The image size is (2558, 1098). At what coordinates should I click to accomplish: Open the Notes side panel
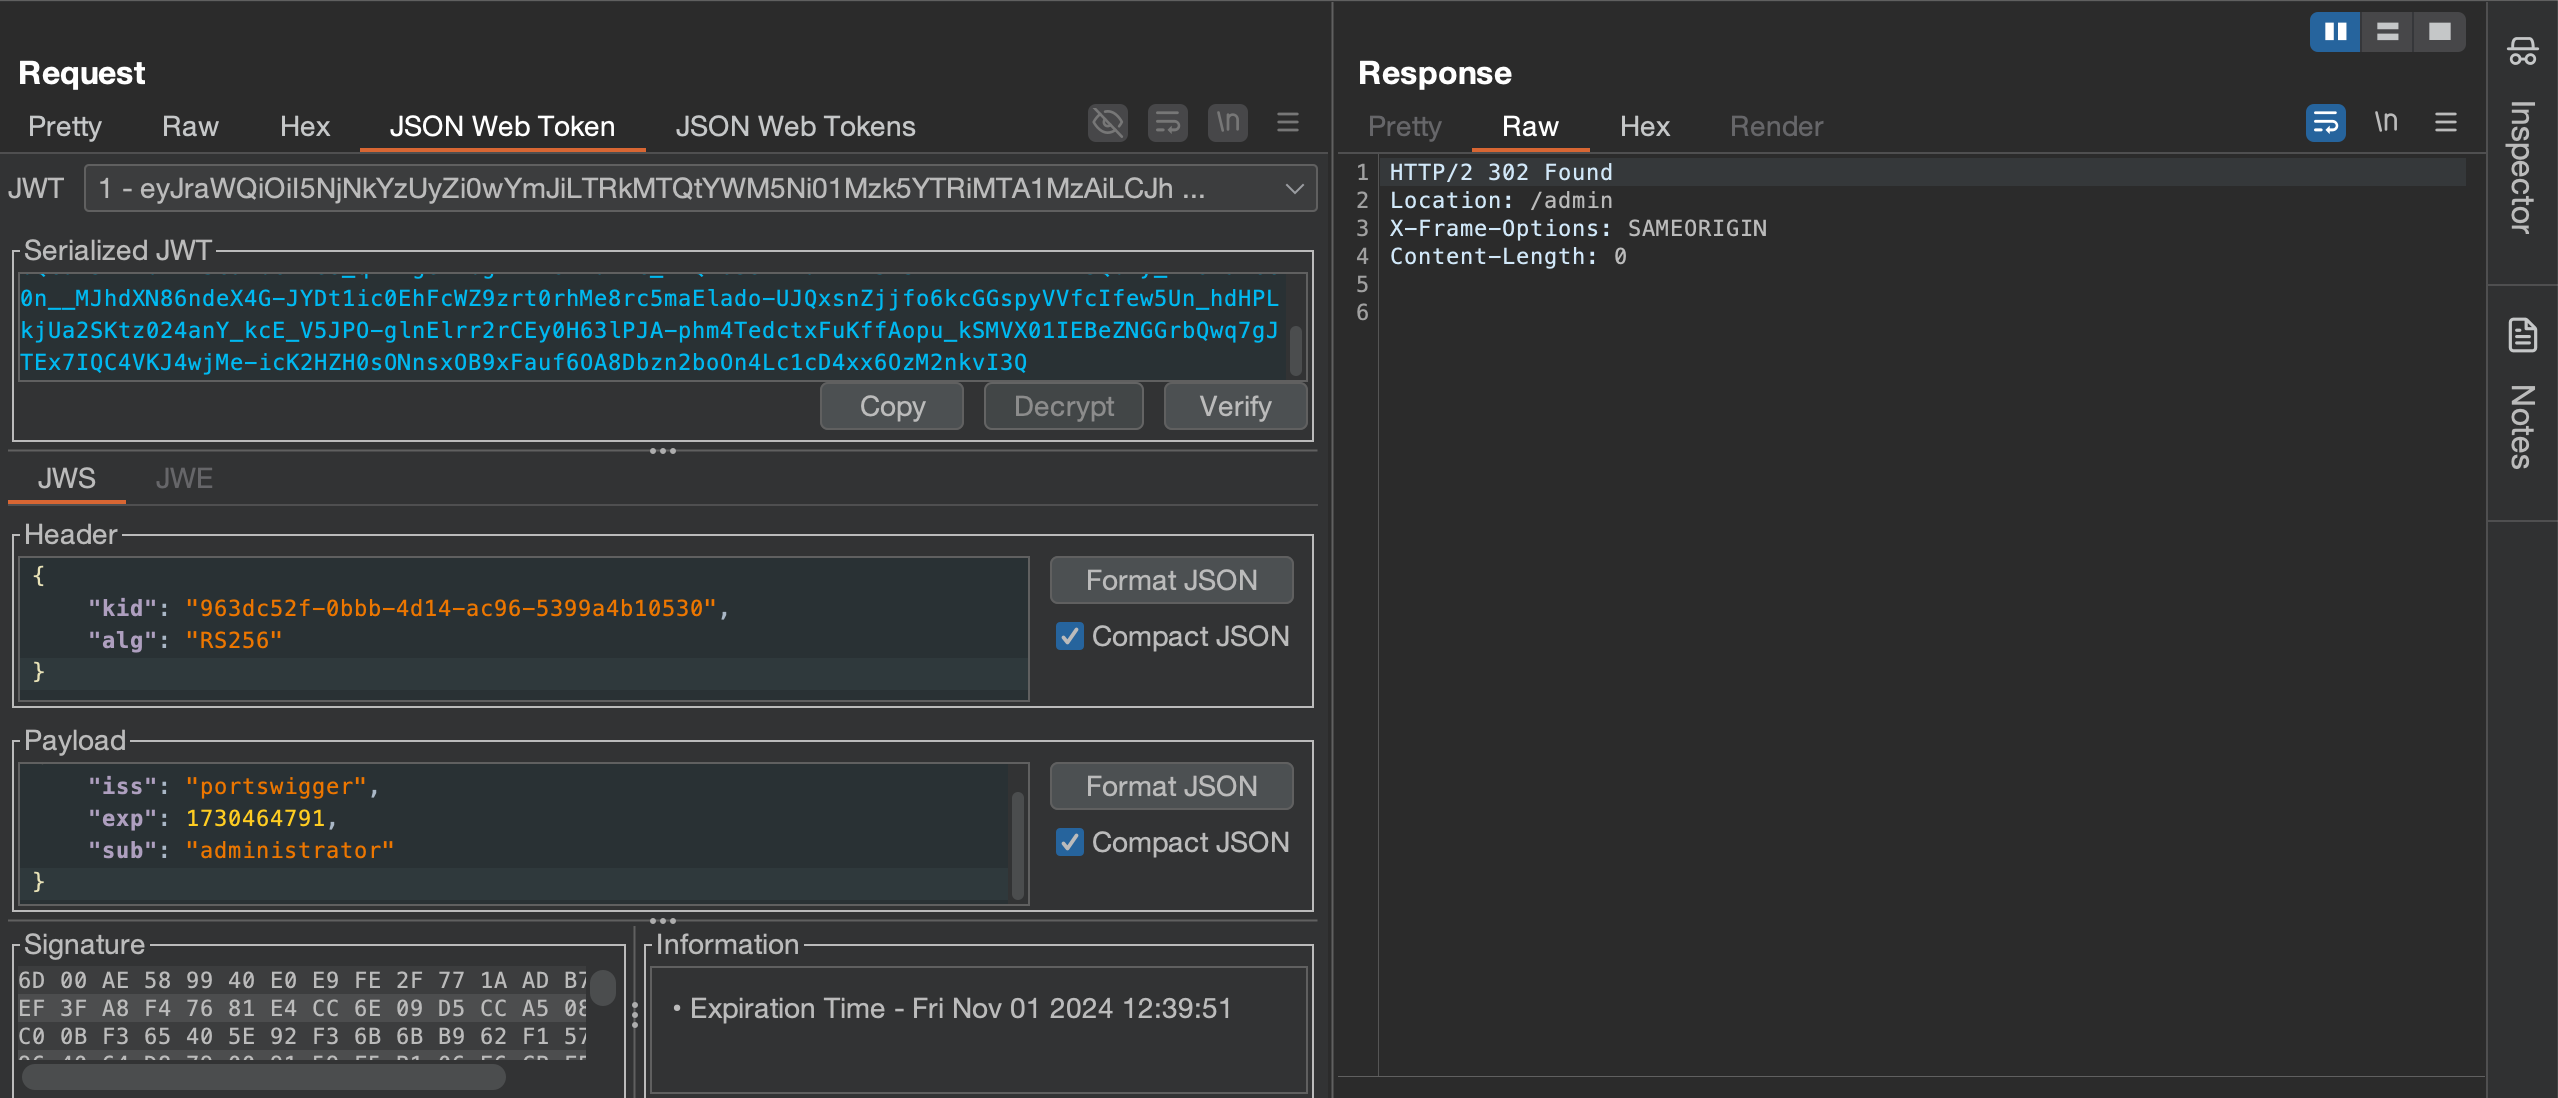point(2521,400)
